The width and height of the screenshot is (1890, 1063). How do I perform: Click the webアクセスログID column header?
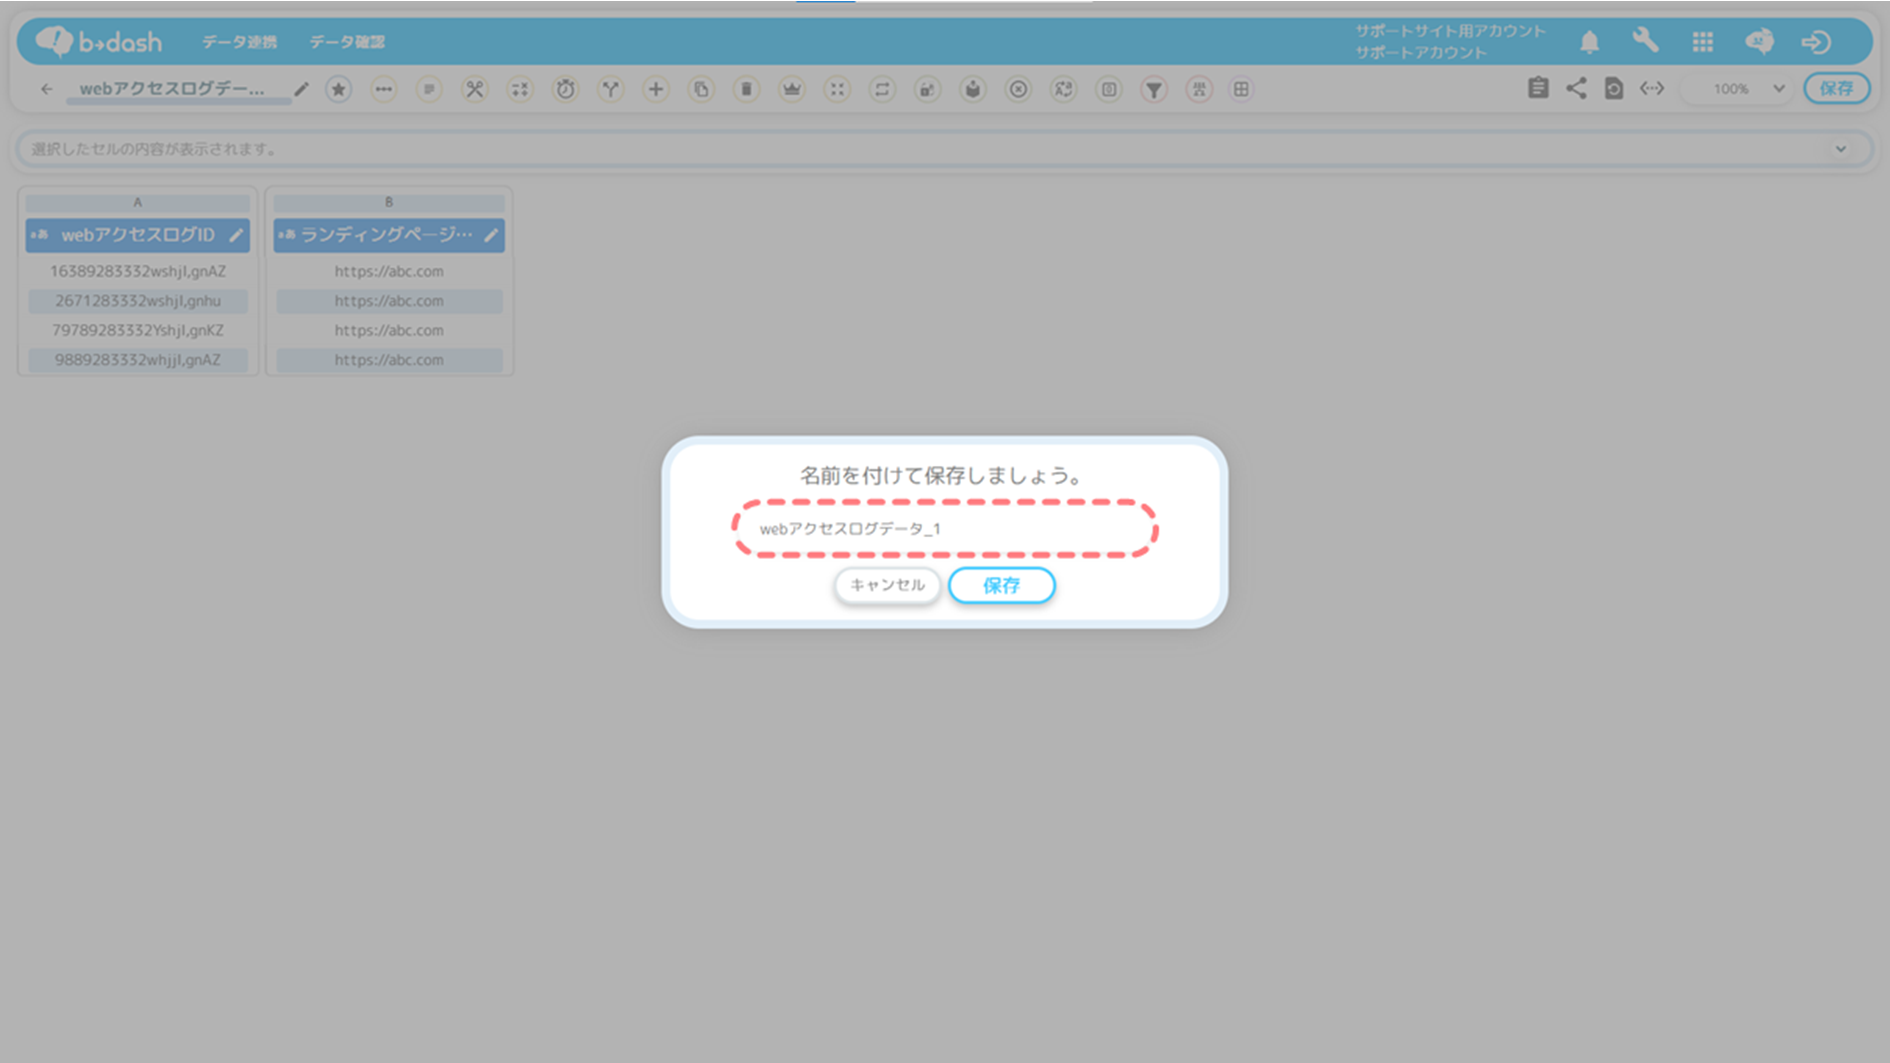point(138,235)
